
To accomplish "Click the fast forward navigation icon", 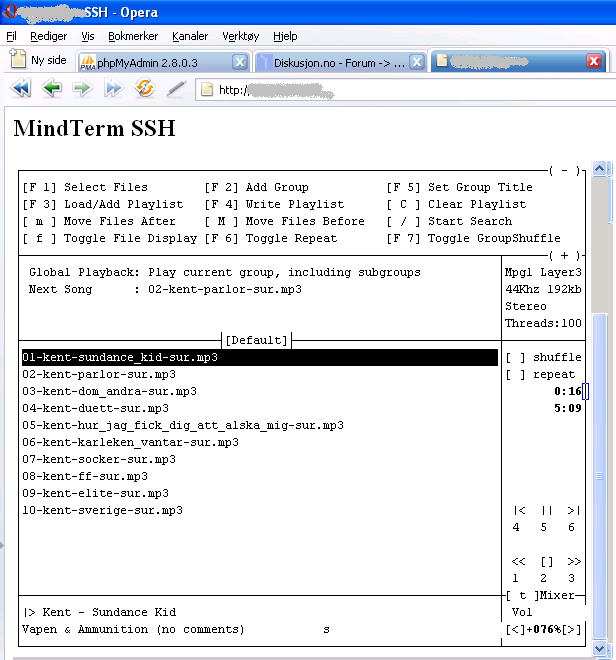I will point(114,89).
